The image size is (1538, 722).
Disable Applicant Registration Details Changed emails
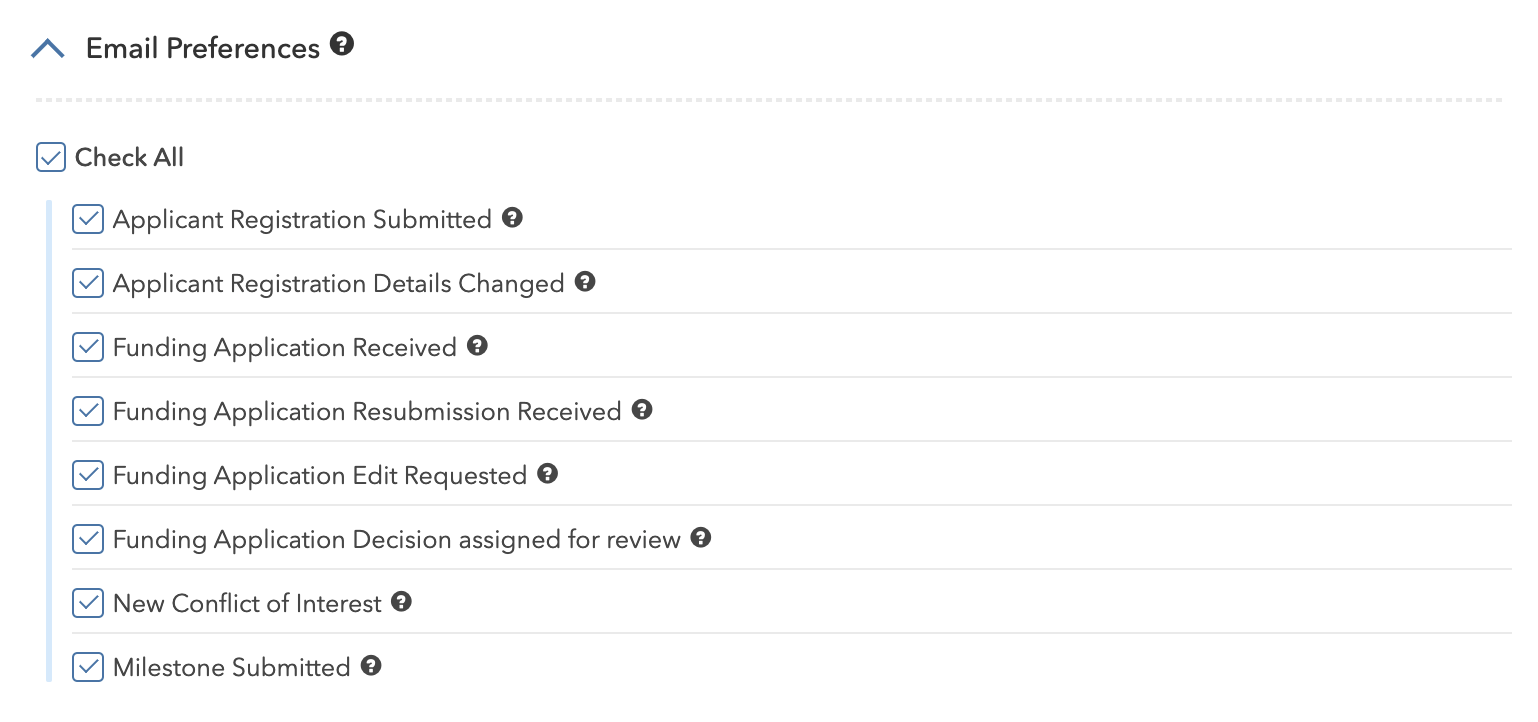click(88, 283)
